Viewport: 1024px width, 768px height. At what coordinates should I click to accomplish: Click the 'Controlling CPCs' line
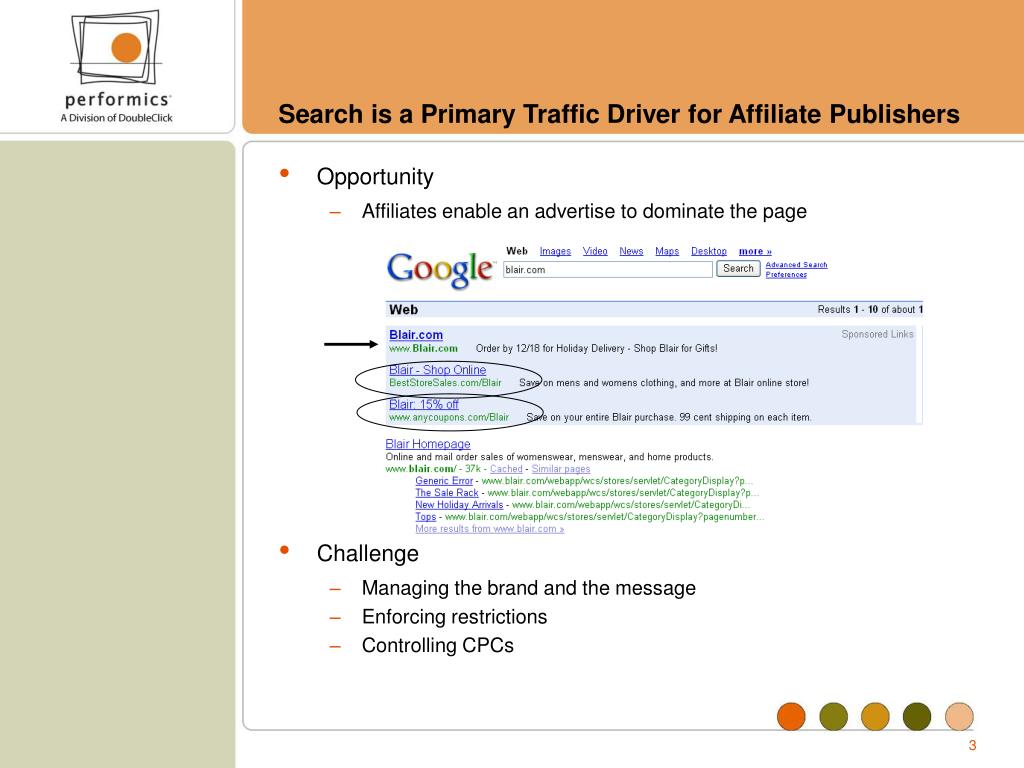[438, 645]
